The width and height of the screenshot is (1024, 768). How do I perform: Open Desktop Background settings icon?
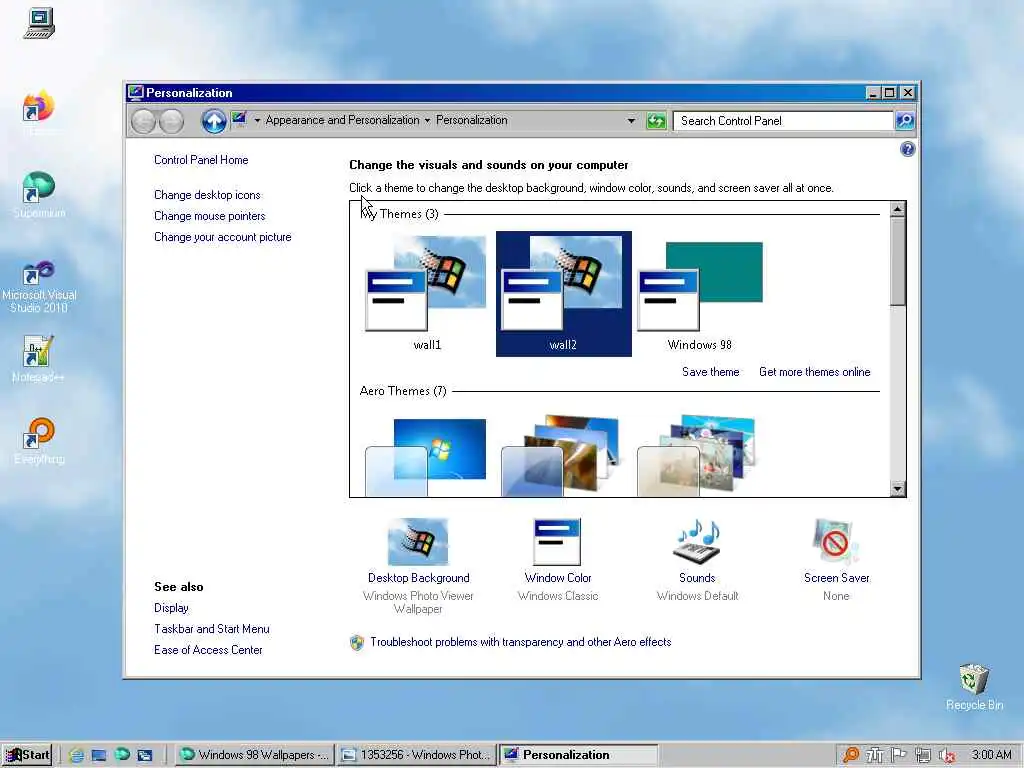(418, 541)
